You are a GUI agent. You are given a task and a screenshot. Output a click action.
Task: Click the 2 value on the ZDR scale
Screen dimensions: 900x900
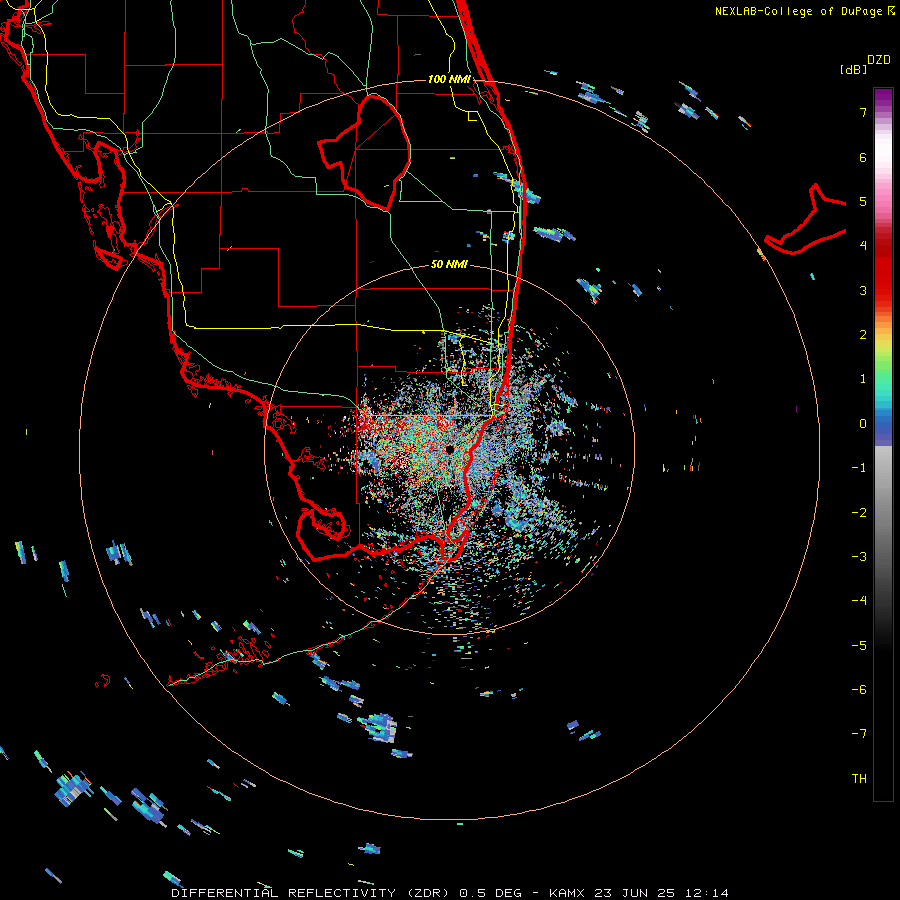(x=863, y=335)
